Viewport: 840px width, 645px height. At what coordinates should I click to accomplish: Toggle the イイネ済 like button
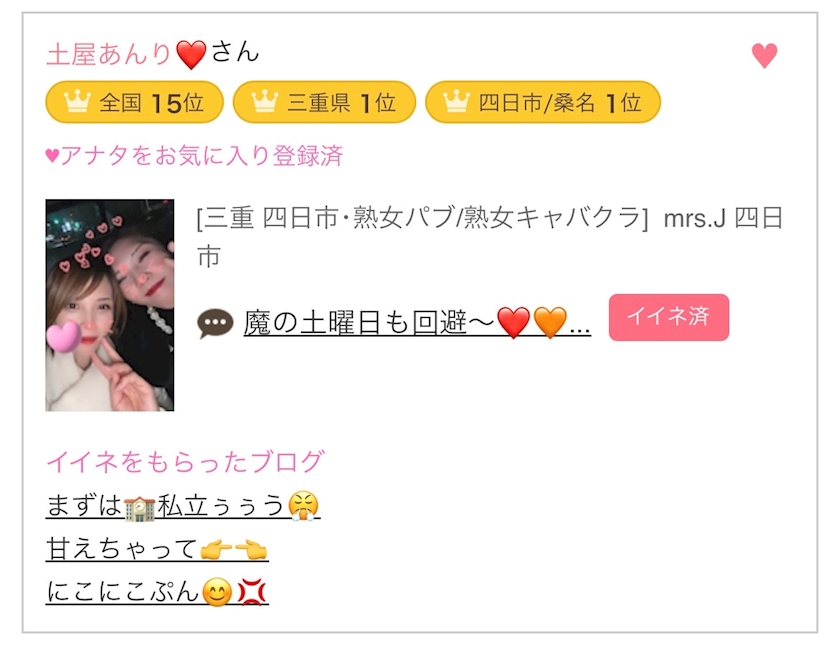pyautogui.click(x=669, y=317)
